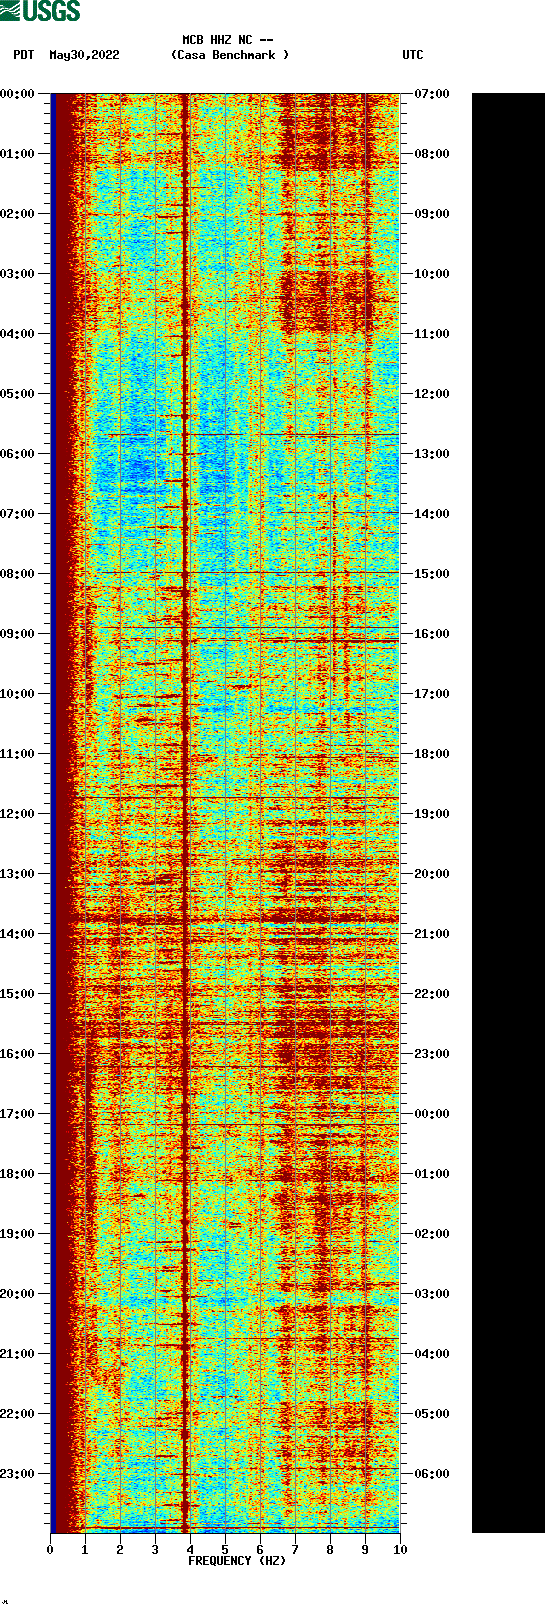
Task: Click the UTC time label 08:00
Action: click(432, 154)
